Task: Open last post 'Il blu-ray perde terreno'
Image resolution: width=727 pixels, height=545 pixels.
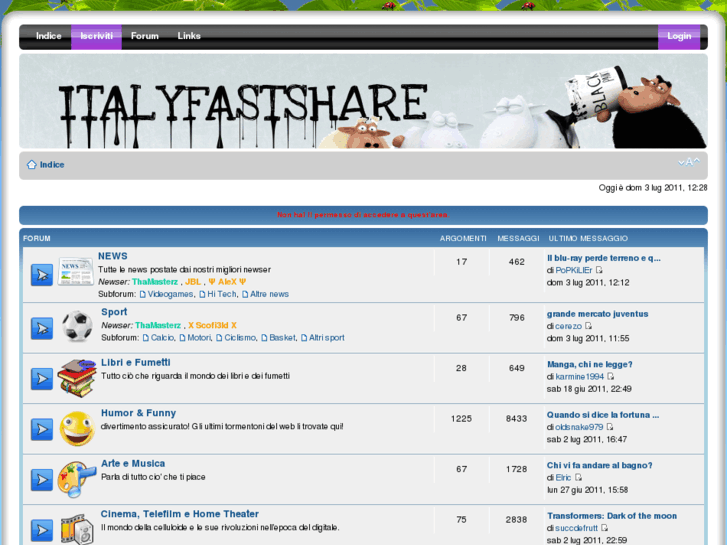Action: (x=604, y=258)
